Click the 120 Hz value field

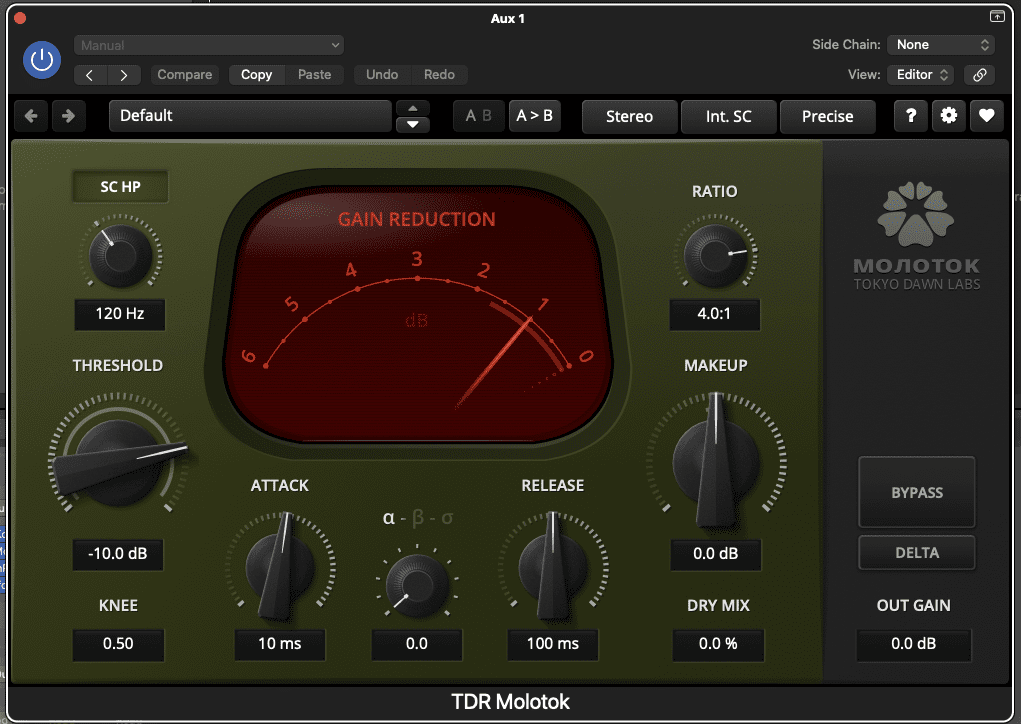point(120,314)
